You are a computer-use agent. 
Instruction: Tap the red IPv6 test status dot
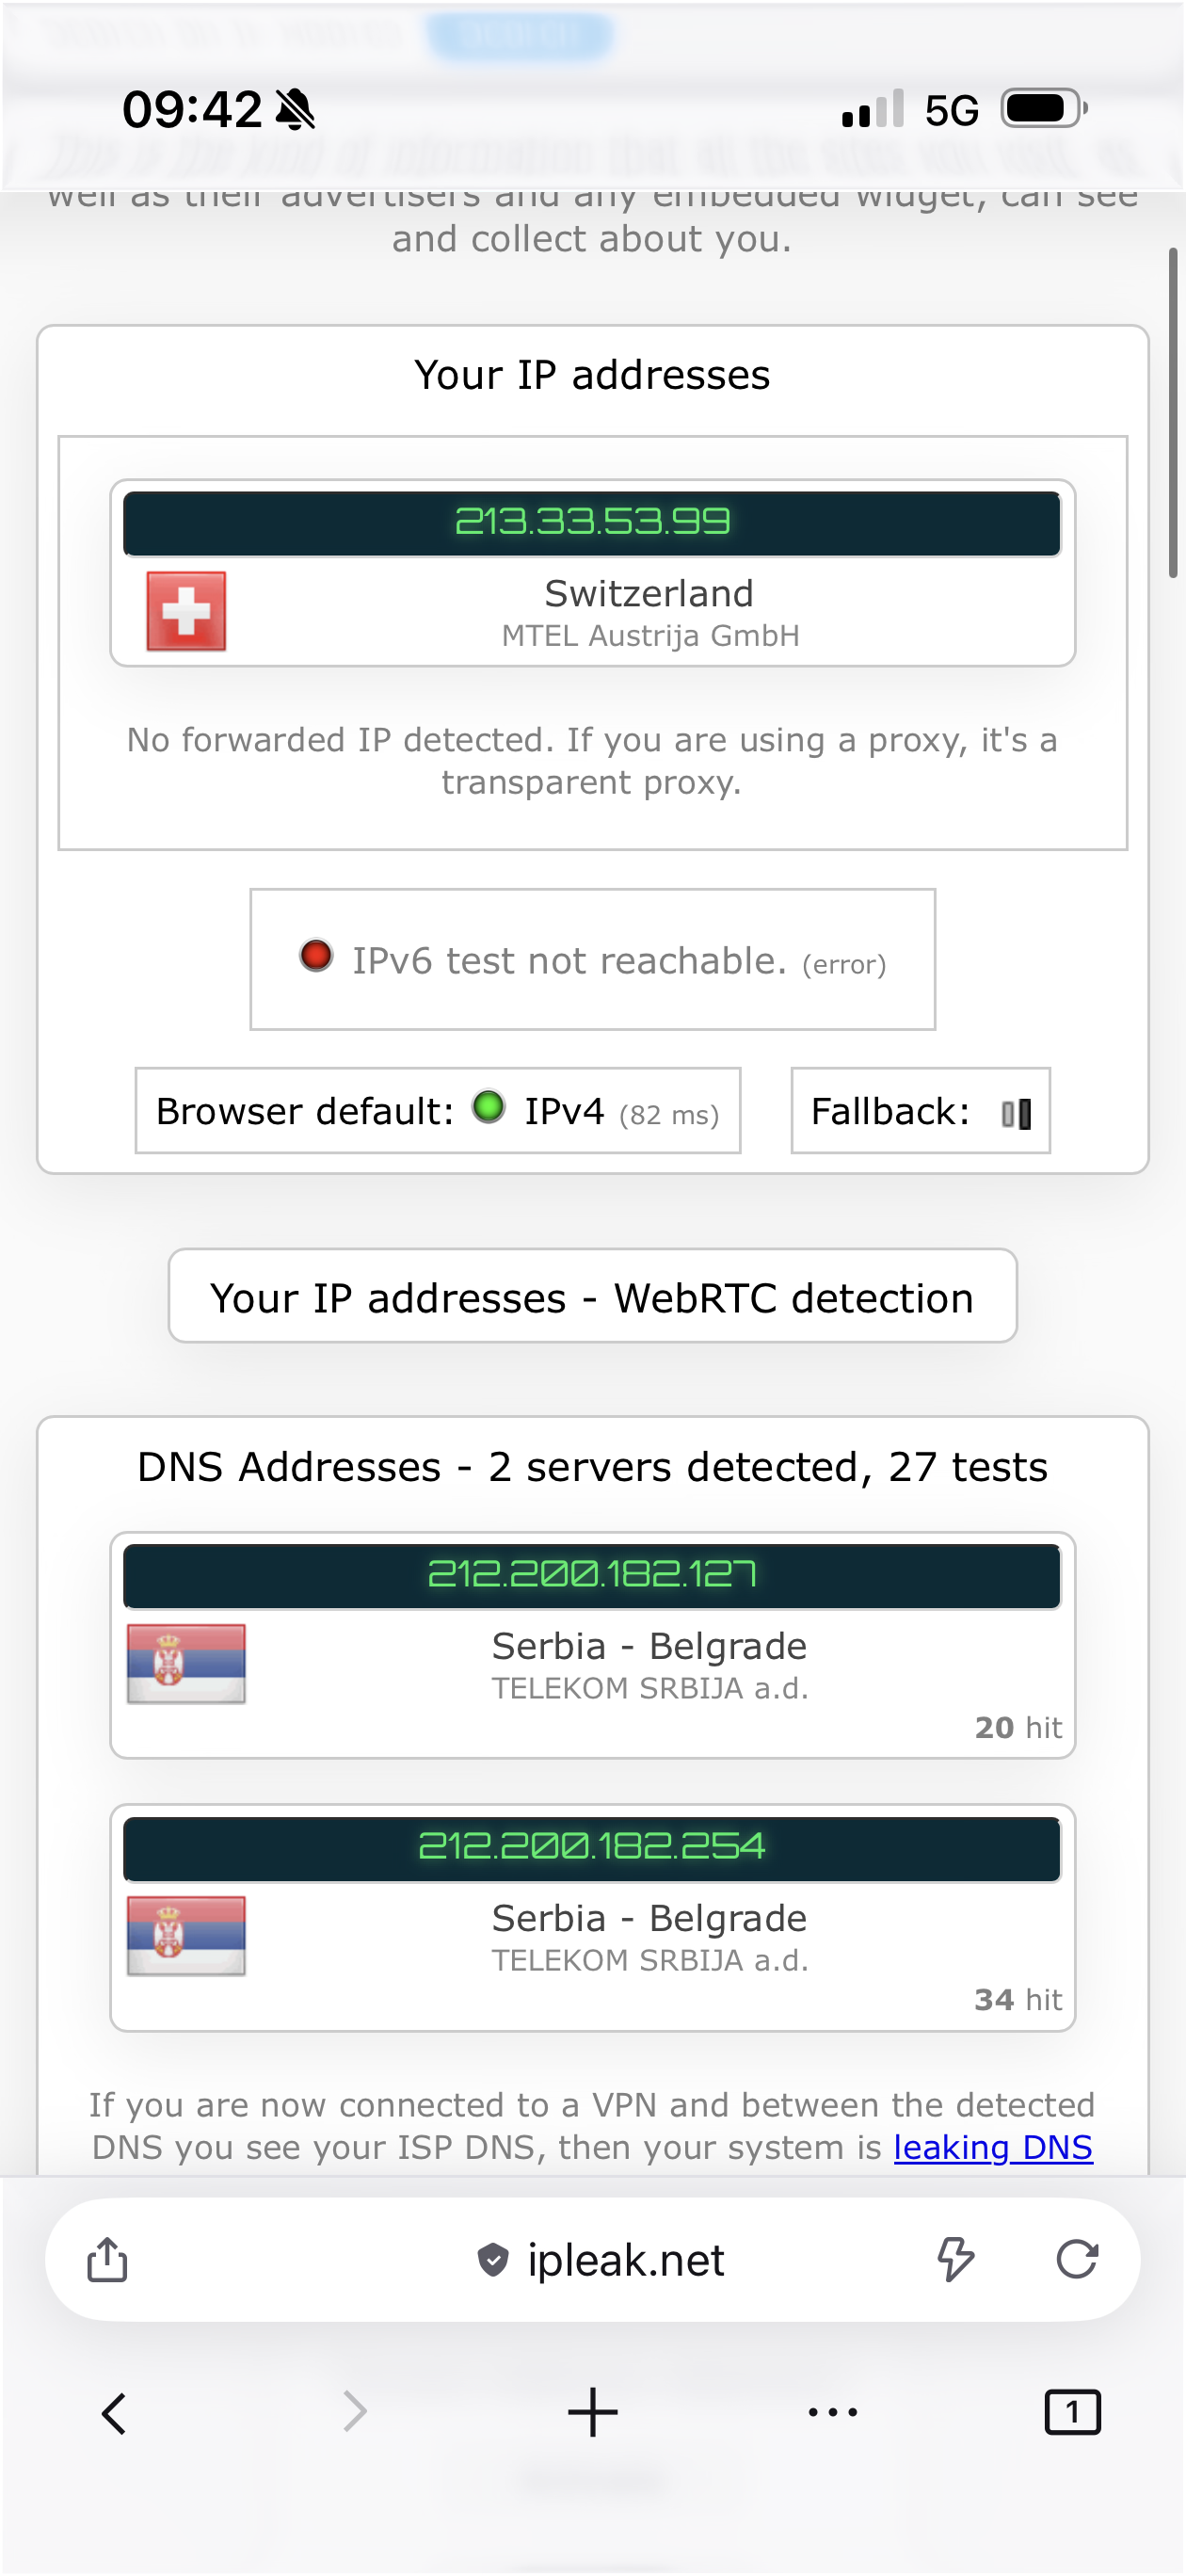point(316,956)
